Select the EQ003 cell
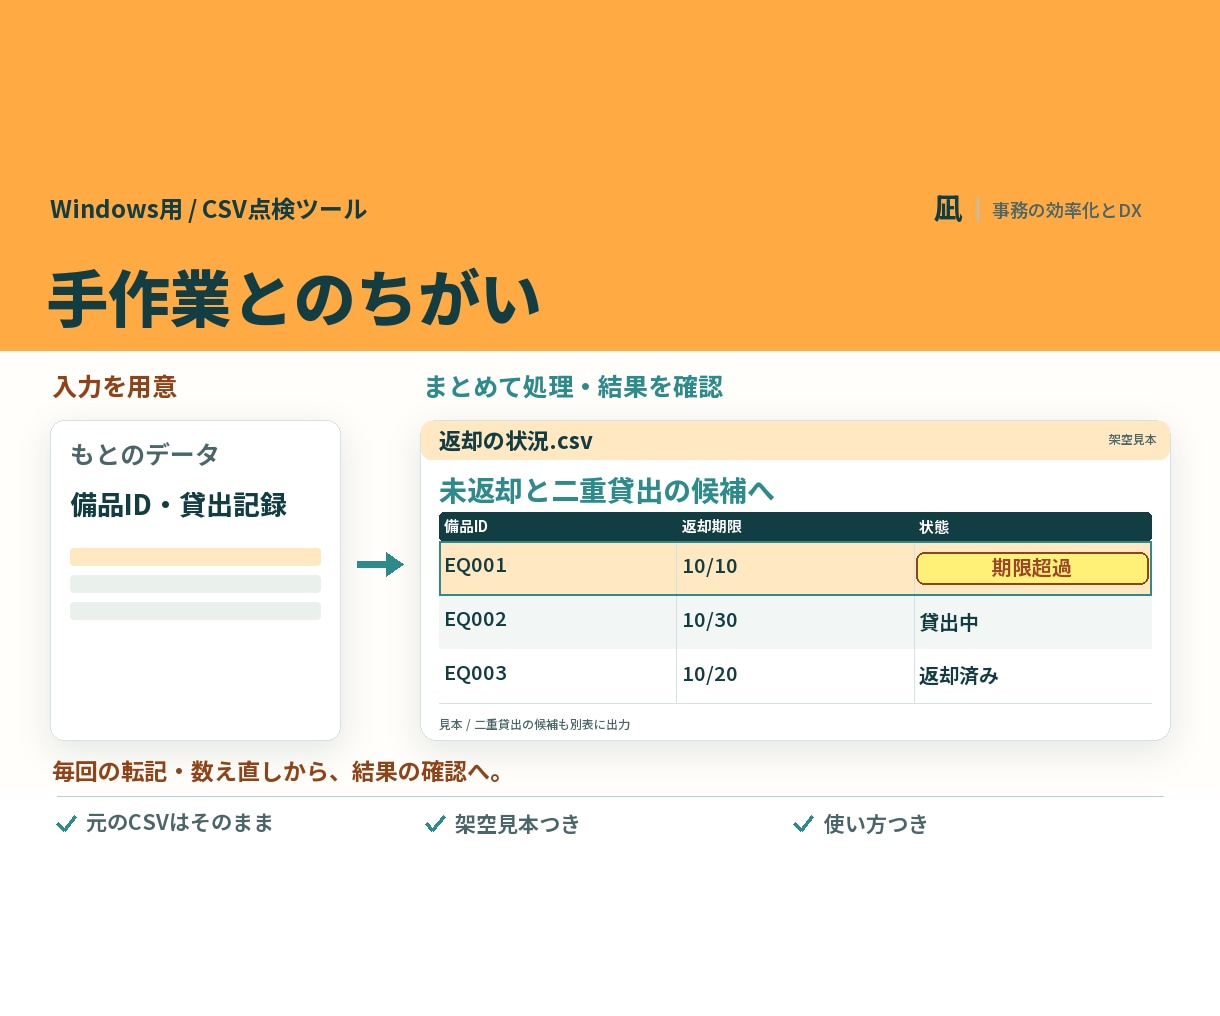1220x1016 pixels. (558, 676)
